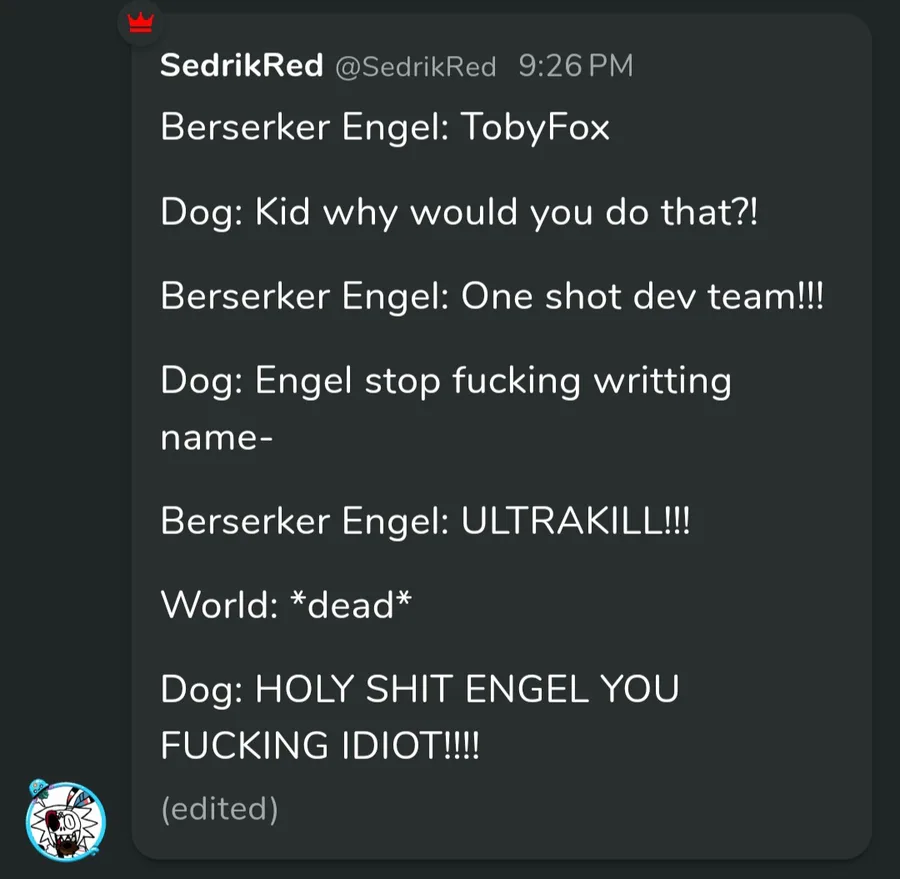This screenshot has height=879, width=900.
Task: Click the "IDIOT!!!!" text at message end
Action: click(x=410, y=745)
